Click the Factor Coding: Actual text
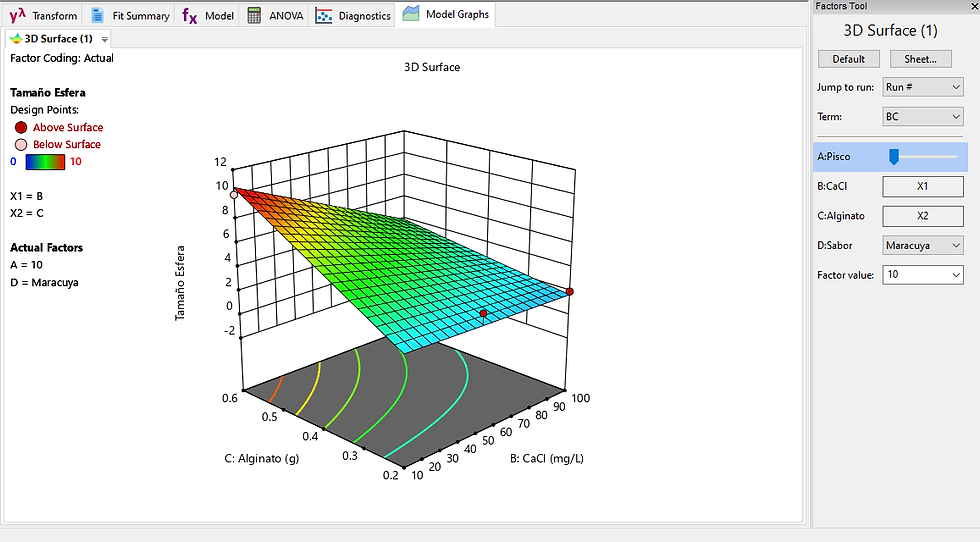The height and width of the screenshot is (542, 980). [x=62, y=58]
